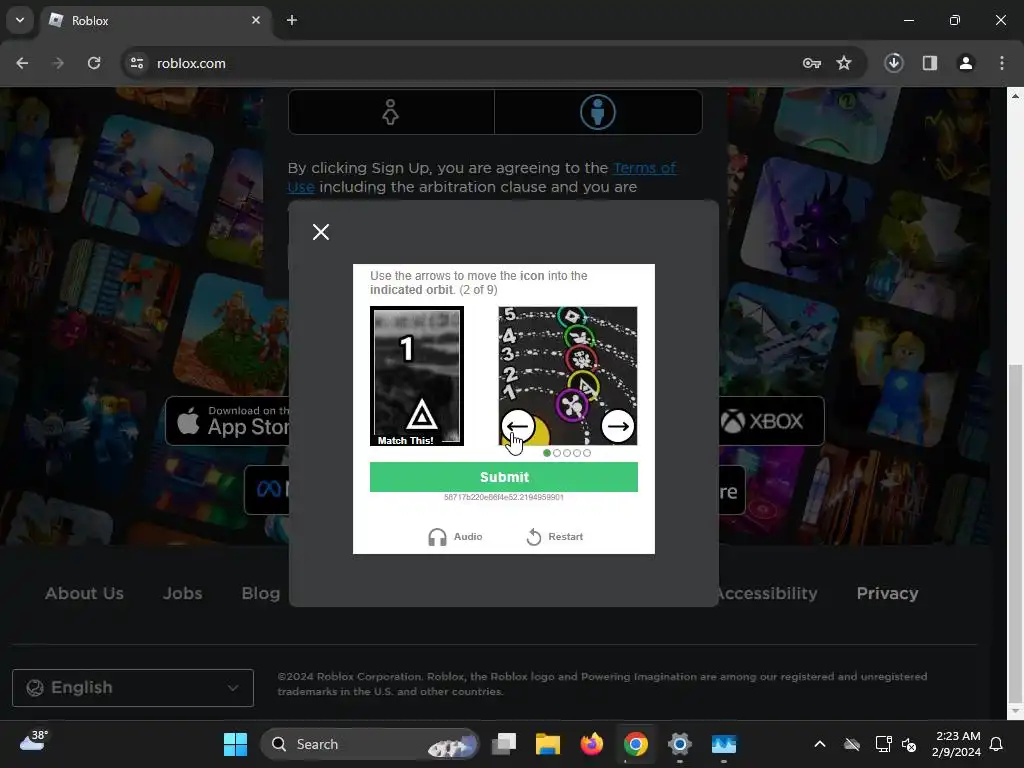Submit the captcha answer
Screen dimensions: 1024x768
504,477
